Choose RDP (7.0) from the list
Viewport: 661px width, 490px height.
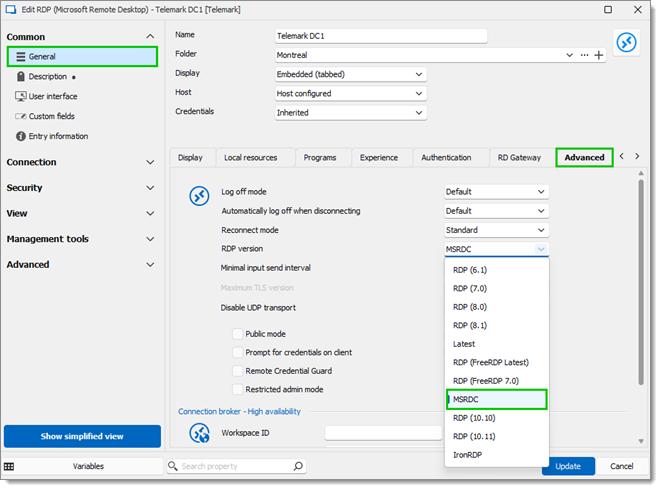pyautogui.click(x=497, y=288)
